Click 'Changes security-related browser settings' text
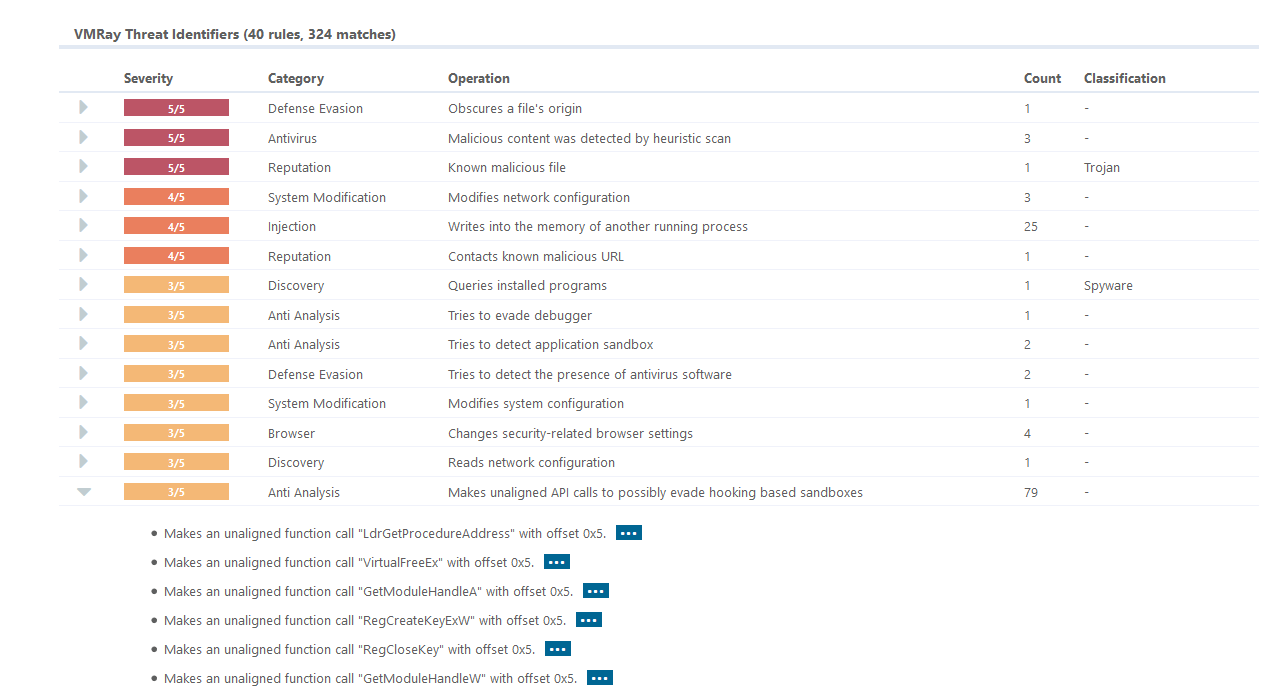This screenshot has height=699, width=1282. (x=570, y=433)
